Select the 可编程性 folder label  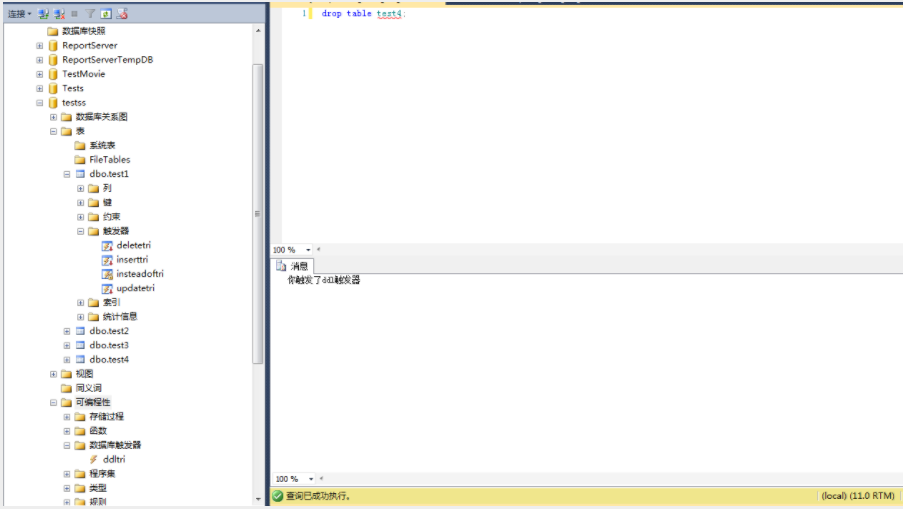[93, 402]
